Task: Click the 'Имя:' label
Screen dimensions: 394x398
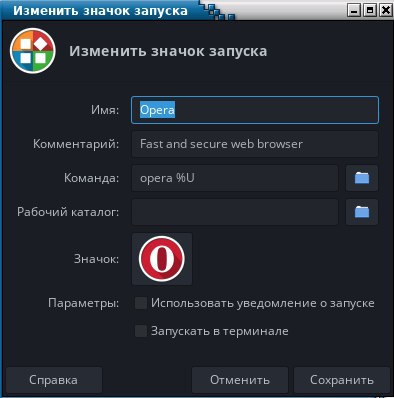Action: tap(105, 110)
